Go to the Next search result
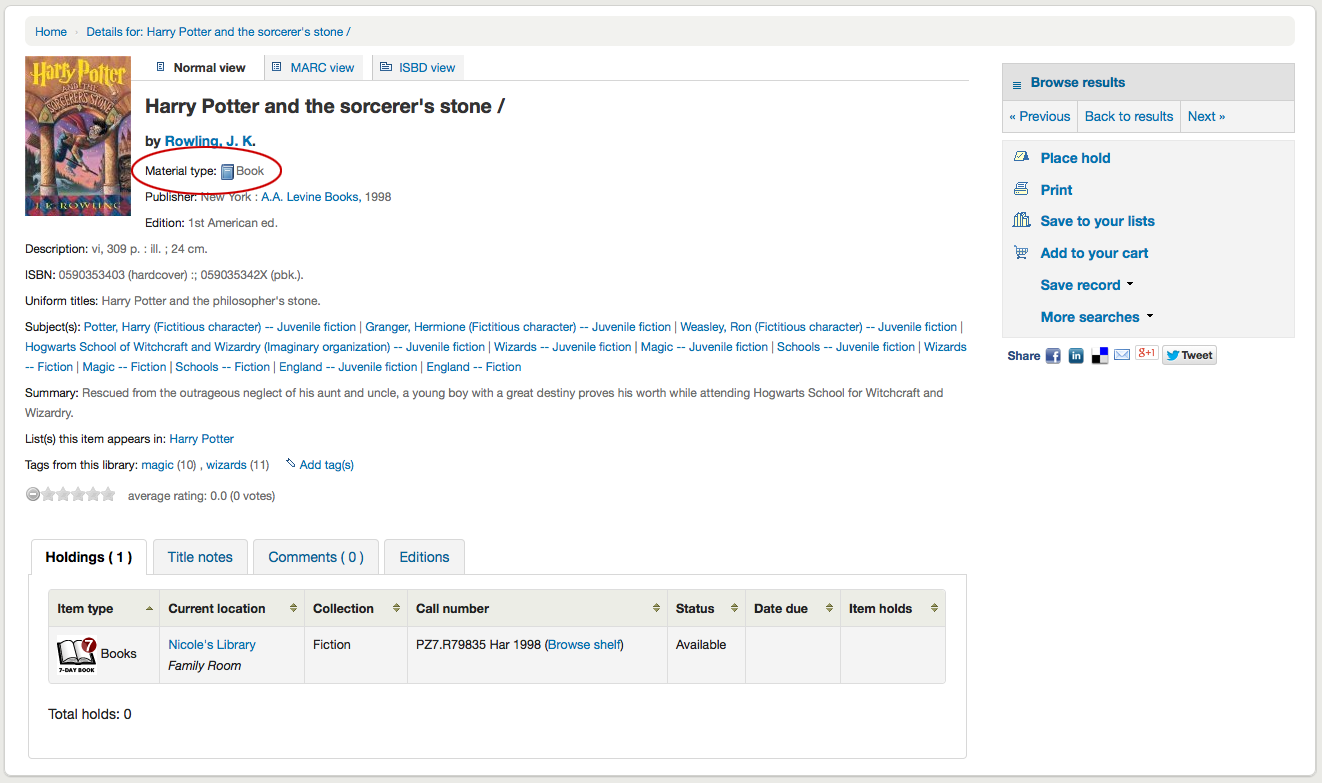Screen dimensions: 1322x783 (1206, 116)
